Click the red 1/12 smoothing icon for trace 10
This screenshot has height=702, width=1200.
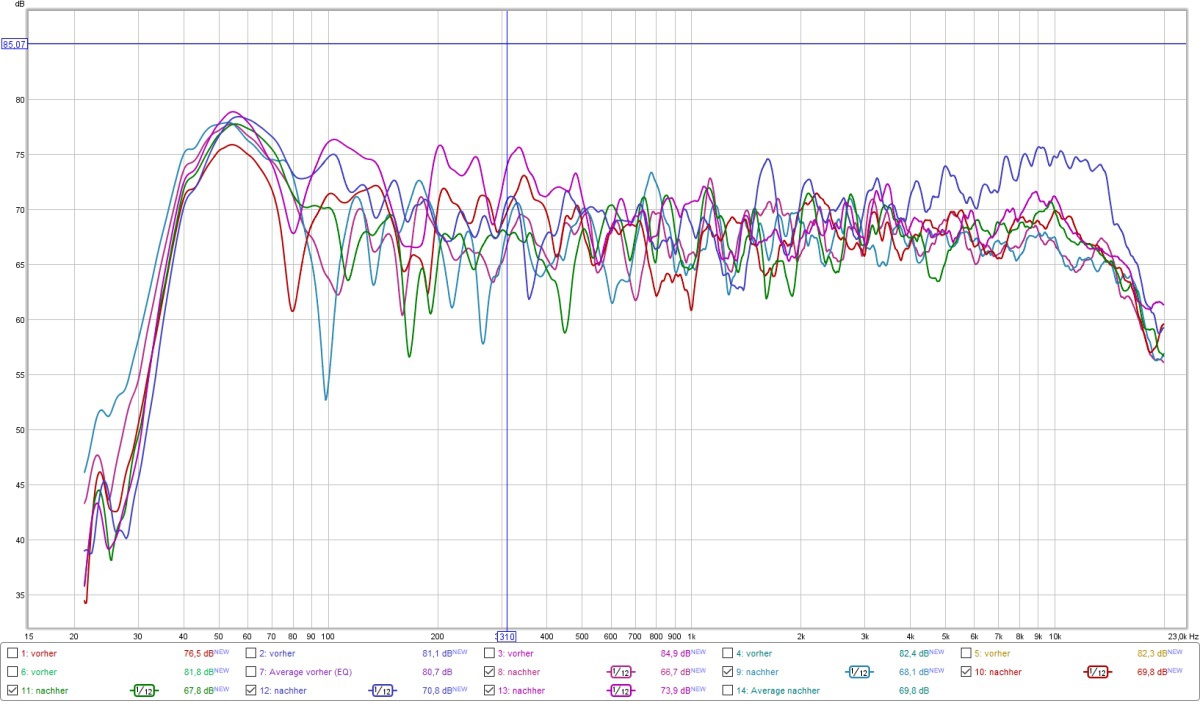coord(1098,672)
